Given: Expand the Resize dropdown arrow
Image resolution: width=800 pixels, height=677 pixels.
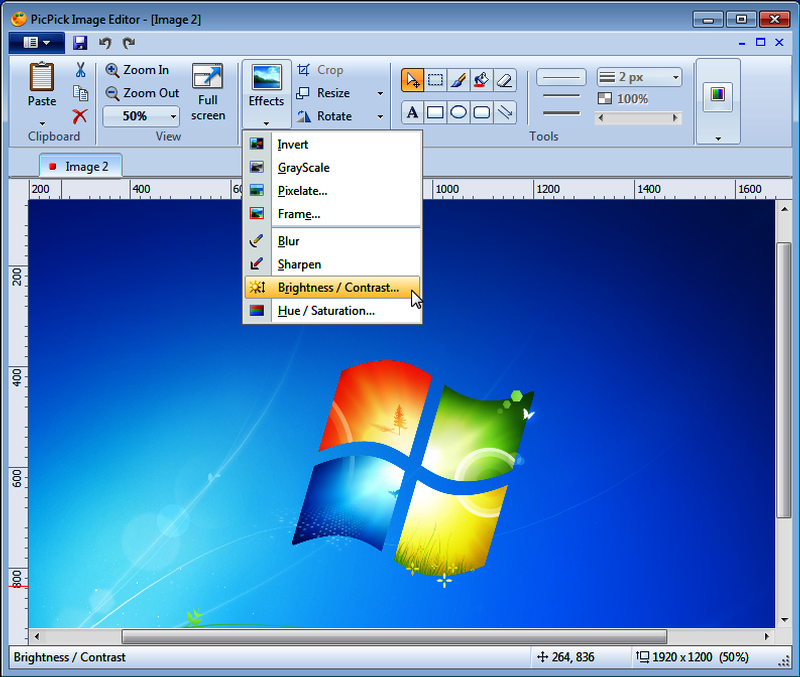Looking at the screenshot, I should (380, 93).
